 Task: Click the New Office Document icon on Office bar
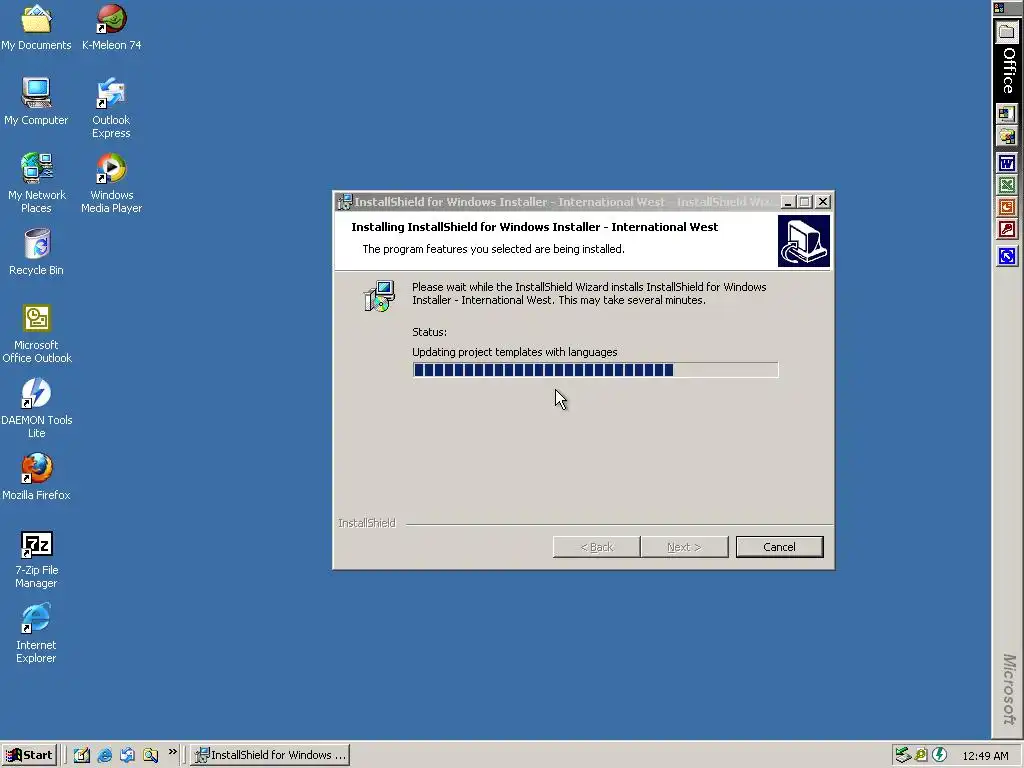click(x=1006, y=114)
